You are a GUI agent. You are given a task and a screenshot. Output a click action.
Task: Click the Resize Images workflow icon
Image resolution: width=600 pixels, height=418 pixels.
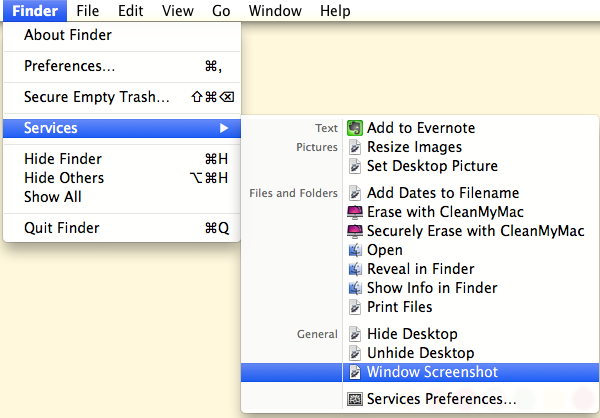(355, 147)
